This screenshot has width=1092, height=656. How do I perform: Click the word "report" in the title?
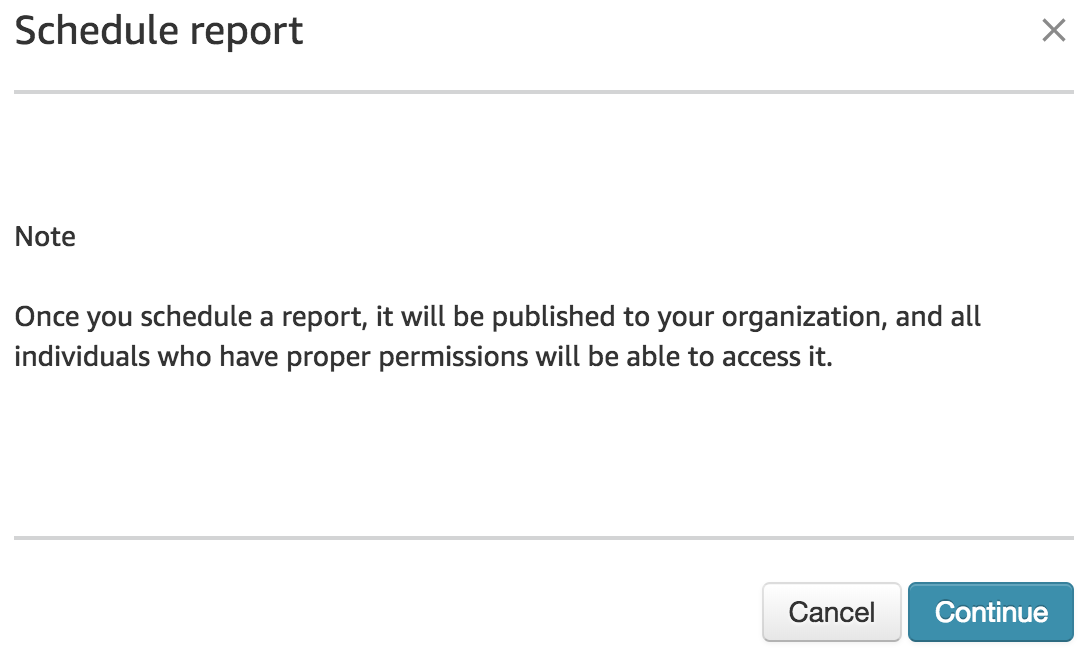click(247, 33)
